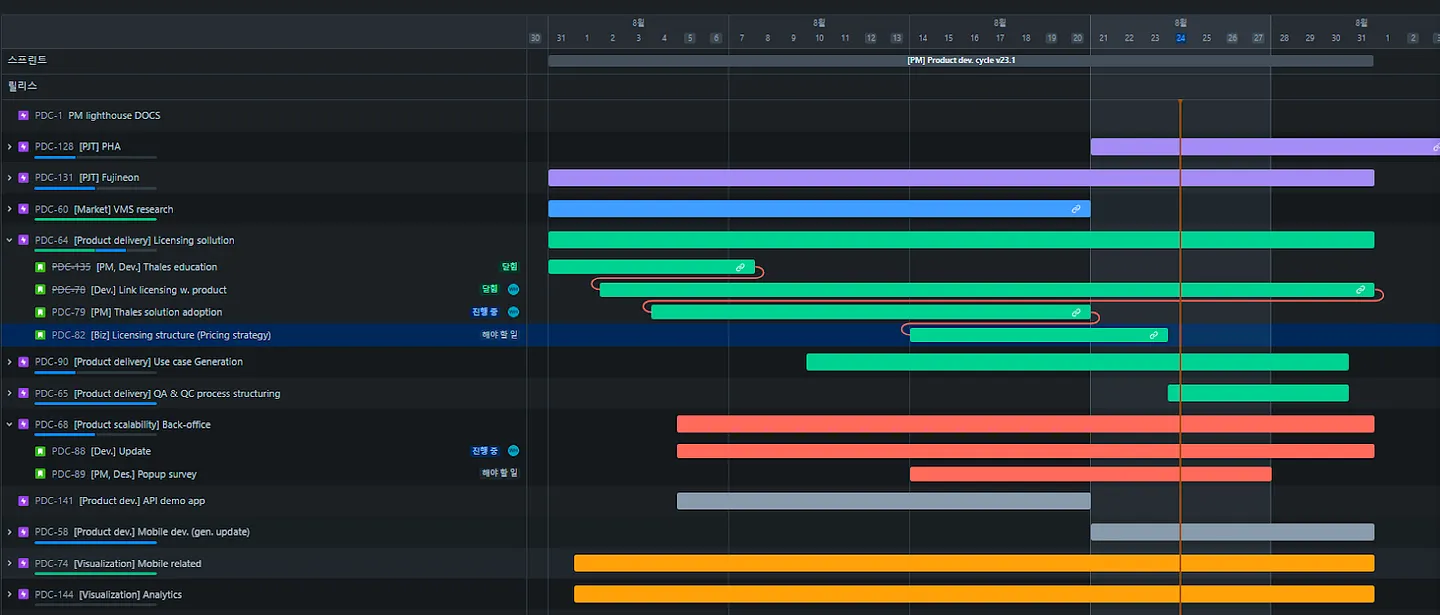
Task: Expand the PDC-74 Mobile related epic
Action: click(10, 564)
